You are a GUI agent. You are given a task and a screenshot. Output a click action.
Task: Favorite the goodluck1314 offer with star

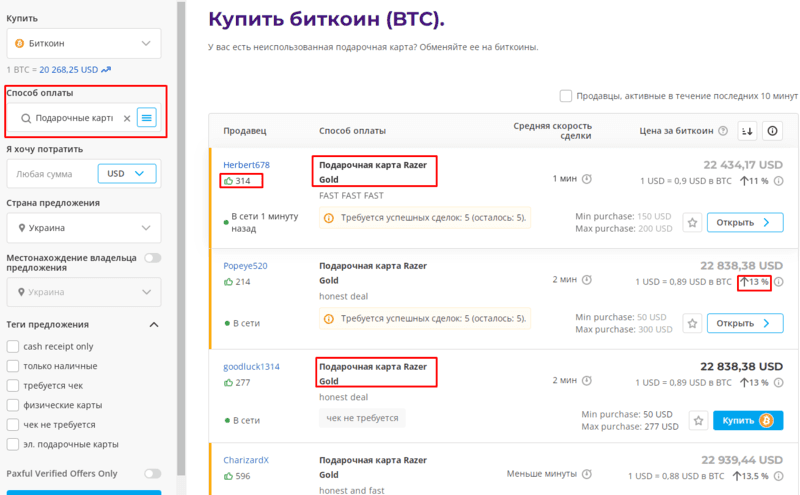[x=698, y=420]
